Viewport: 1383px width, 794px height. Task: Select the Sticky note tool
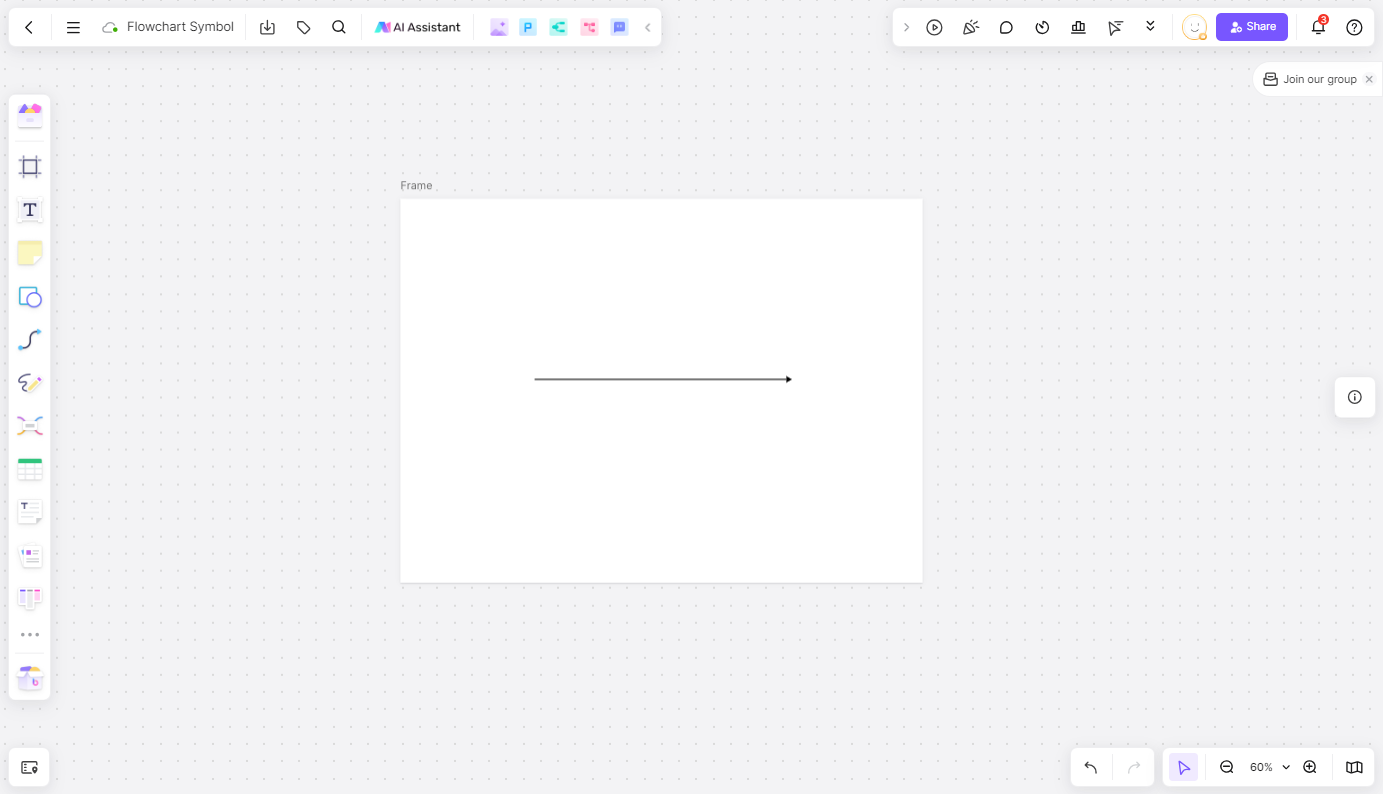click(x=30, y=253)
